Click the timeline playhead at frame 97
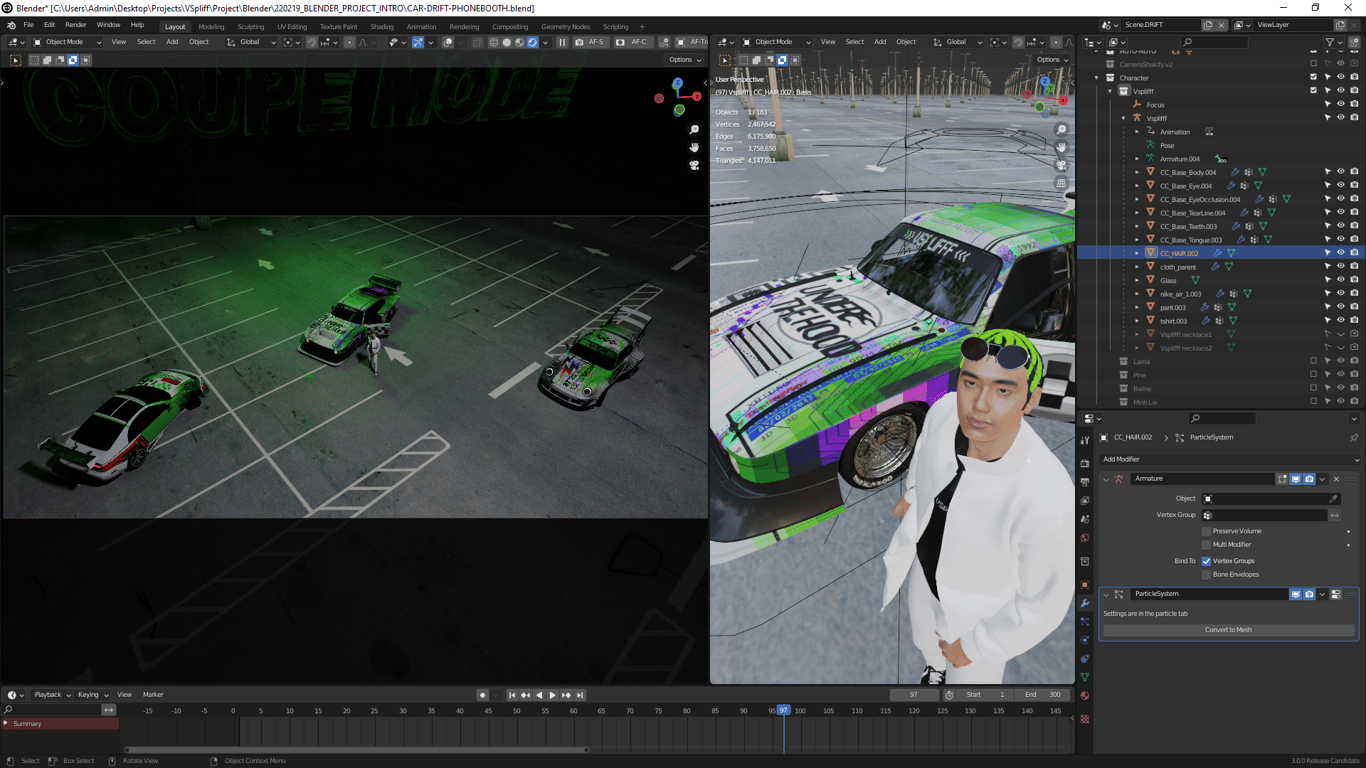This screenshot has height=768, width=1366. [783, 710]
